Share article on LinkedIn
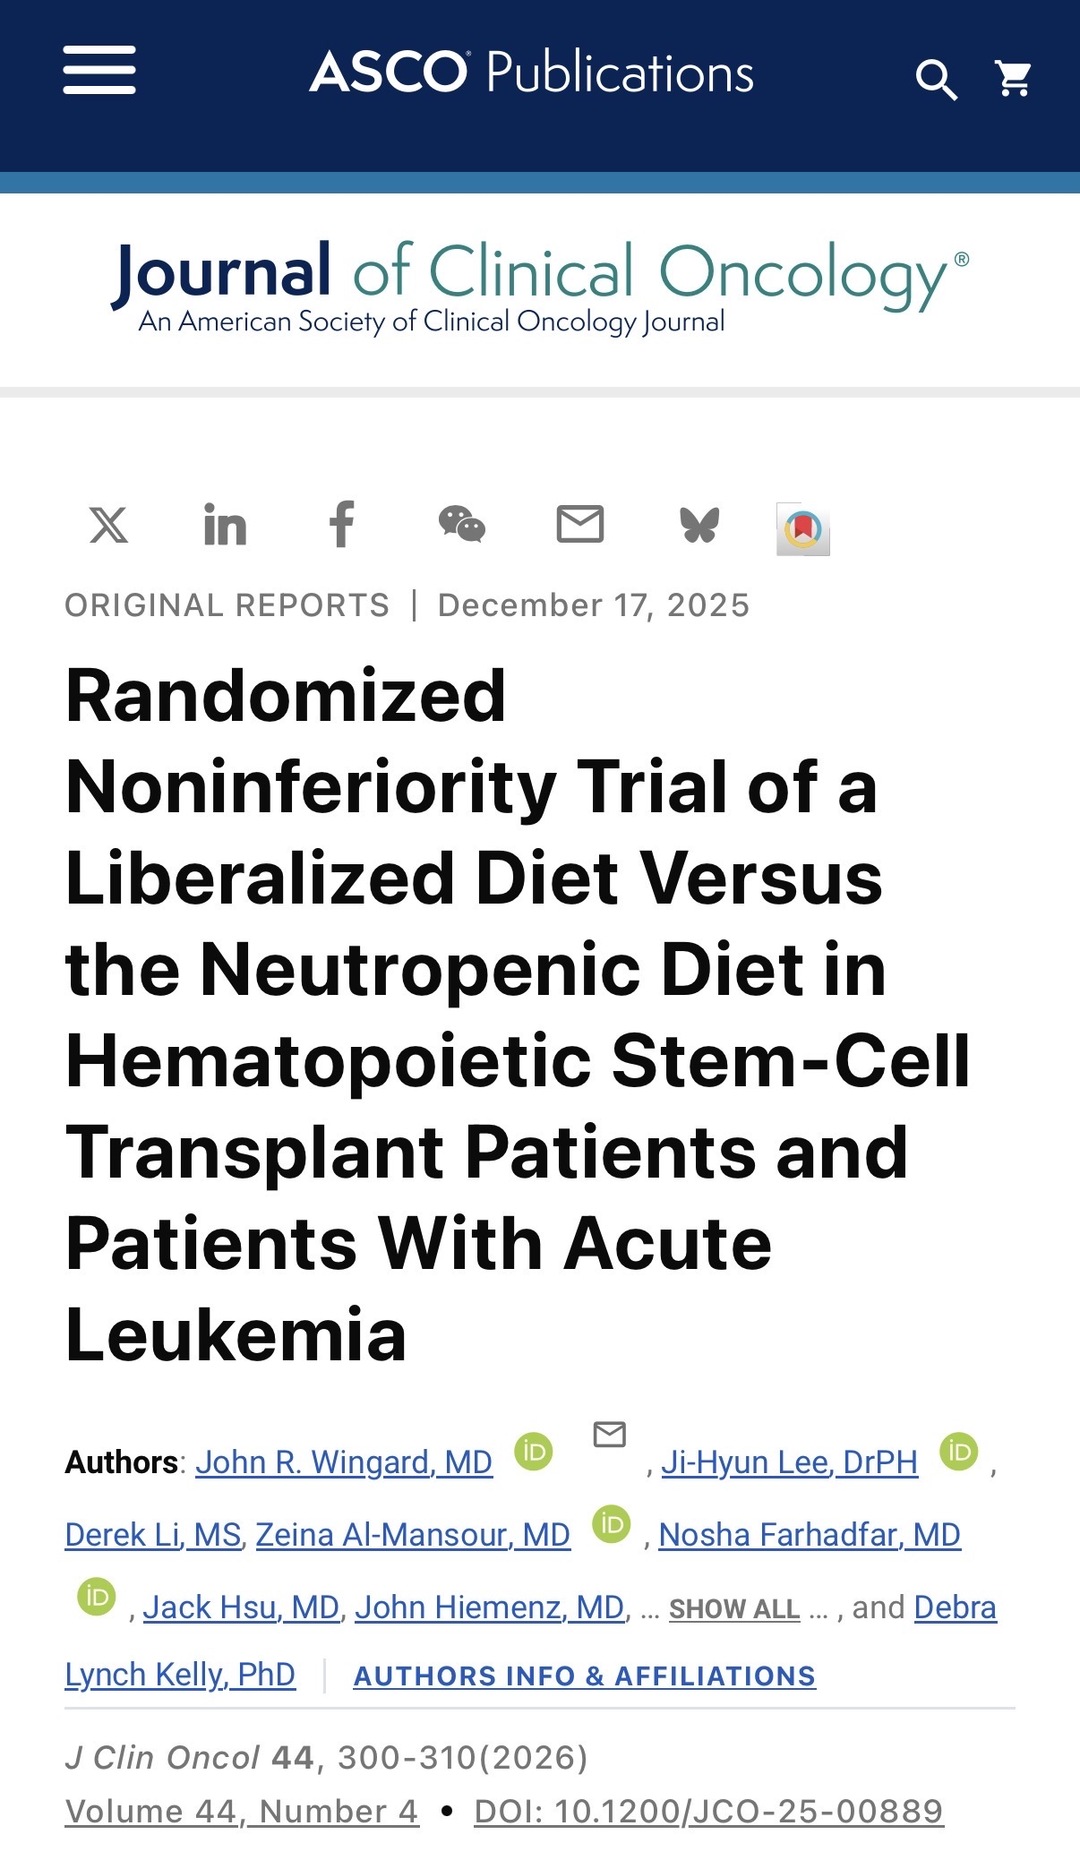 coord(225,525)
